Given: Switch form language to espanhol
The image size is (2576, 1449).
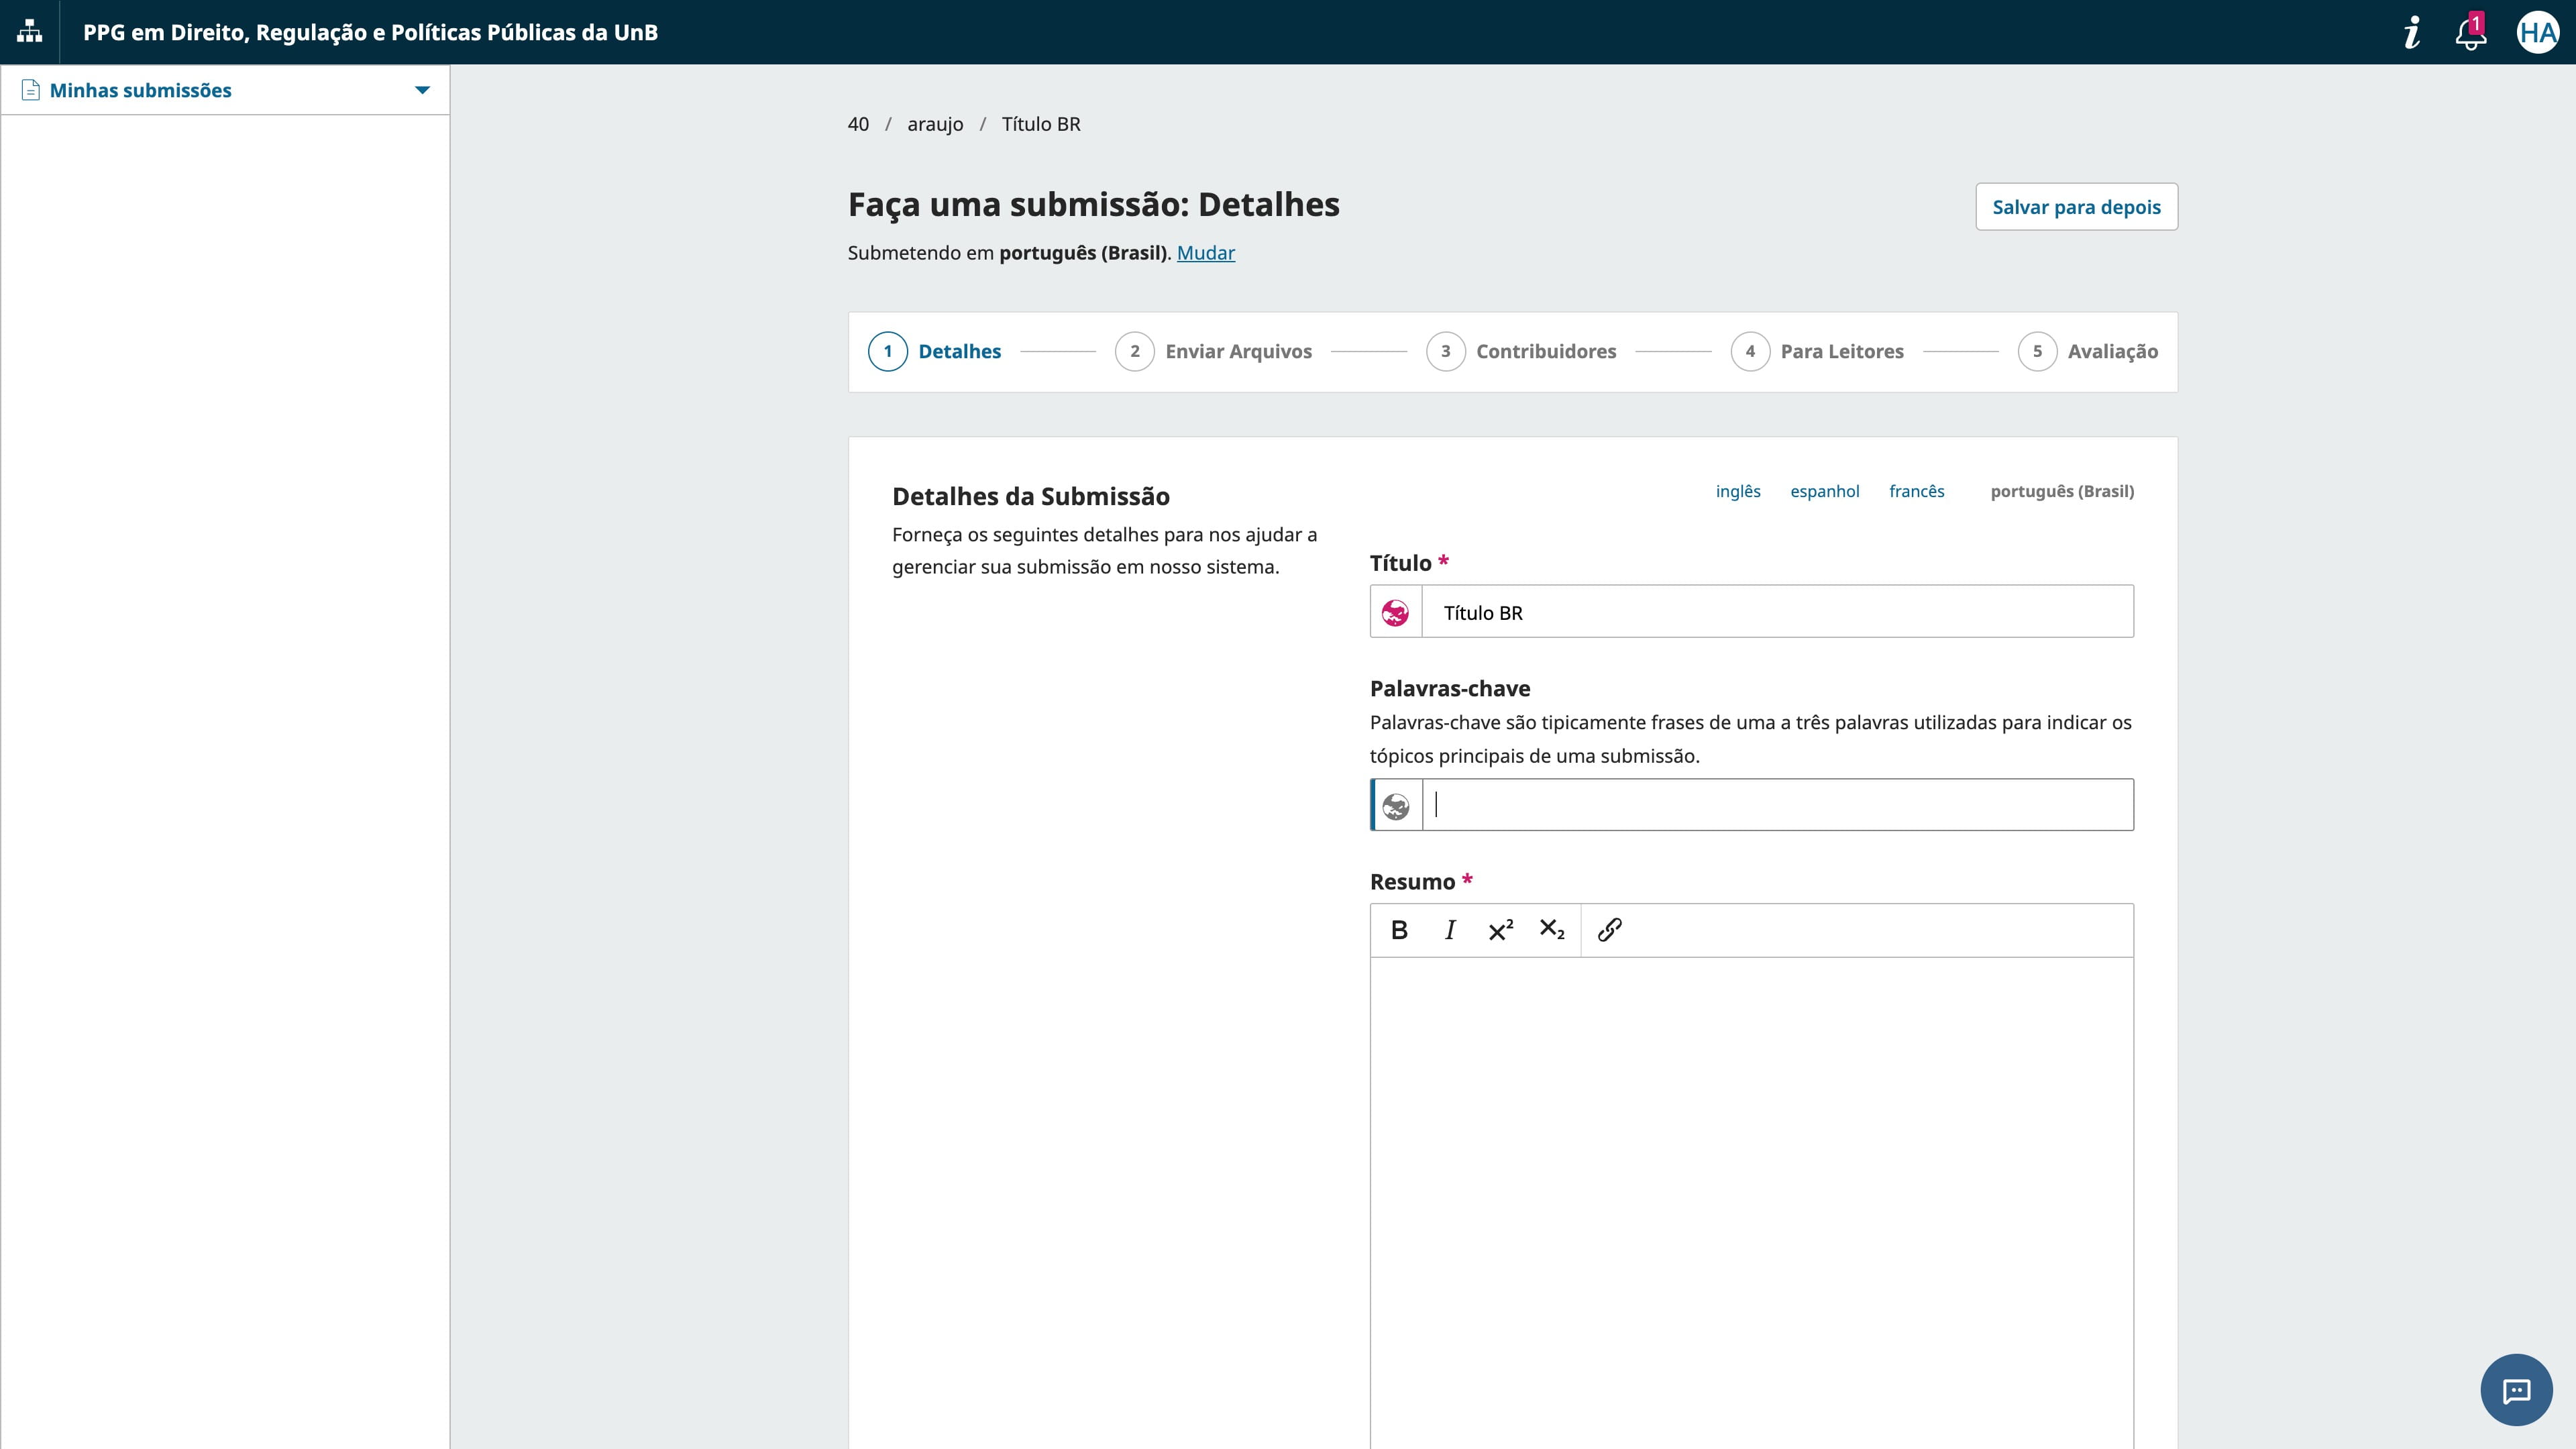Looking at the screenshot, I should [1824, 491].
